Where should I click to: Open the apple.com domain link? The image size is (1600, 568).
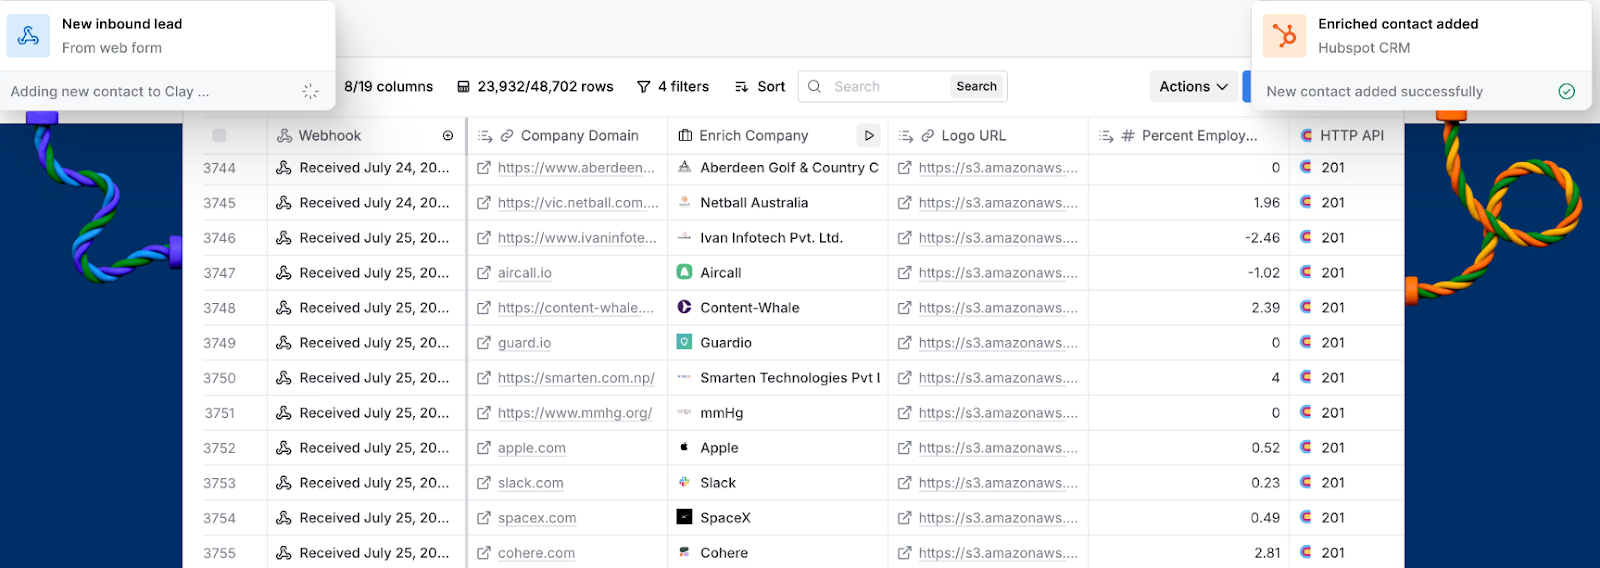pos(531,448)
